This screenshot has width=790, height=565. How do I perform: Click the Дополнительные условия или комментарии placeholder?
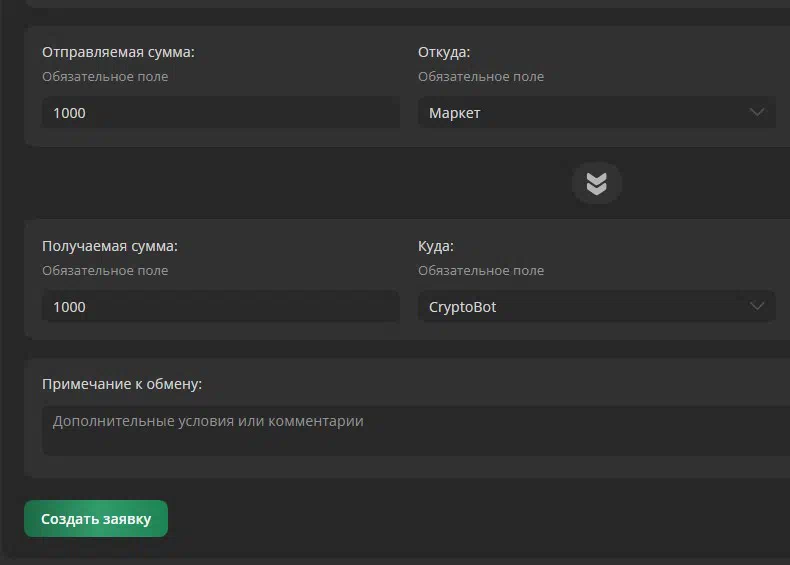click(208, 421)
